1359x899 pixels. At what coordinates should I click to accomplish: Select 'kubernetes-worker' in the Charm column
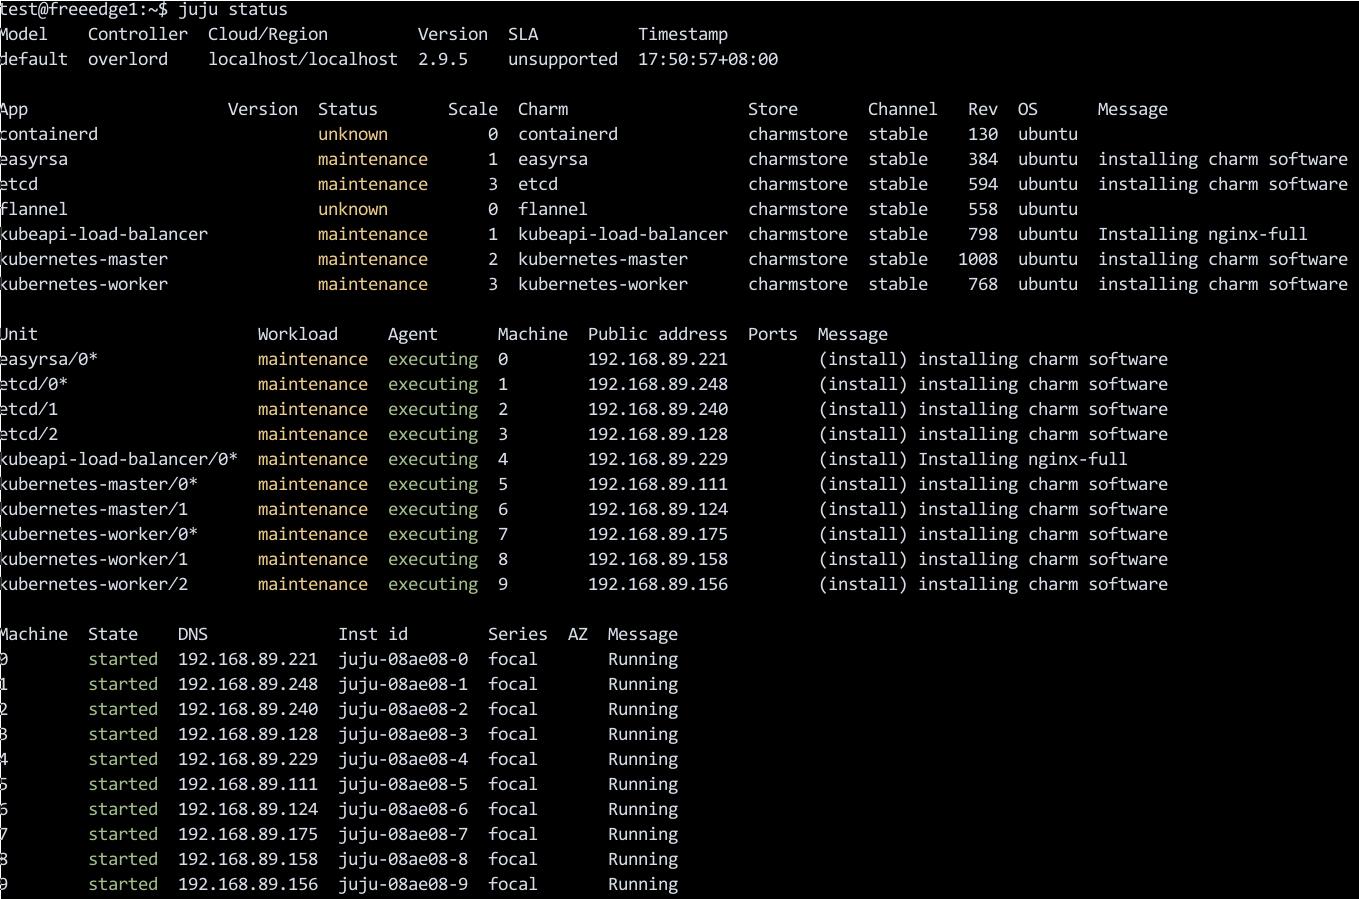(603, 284)
